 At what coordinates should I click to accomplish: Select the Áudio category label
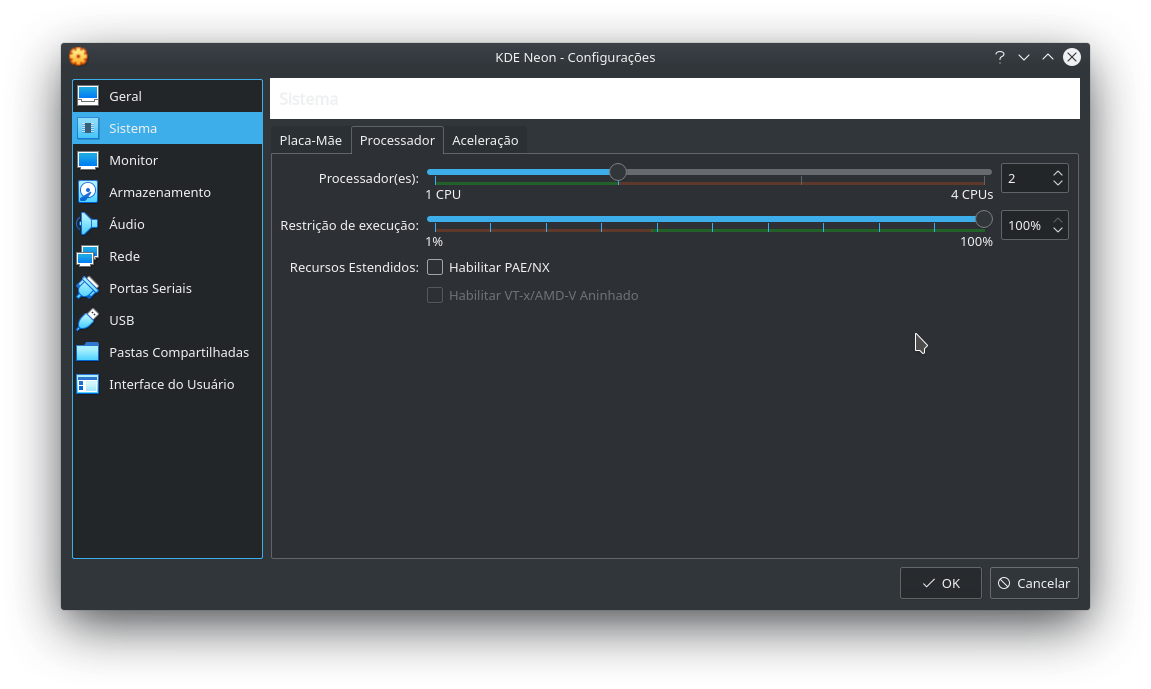tap(127, 224)
